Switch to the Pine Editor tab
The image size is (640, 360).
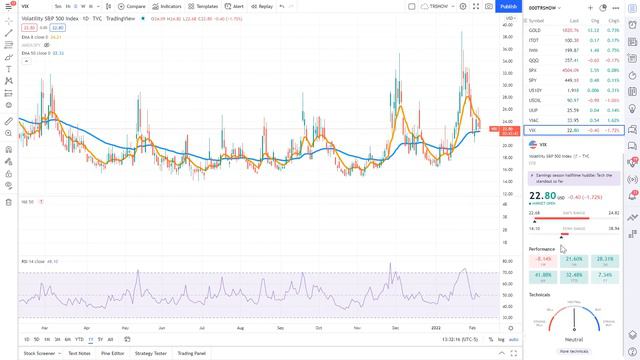tap(113, 353)
